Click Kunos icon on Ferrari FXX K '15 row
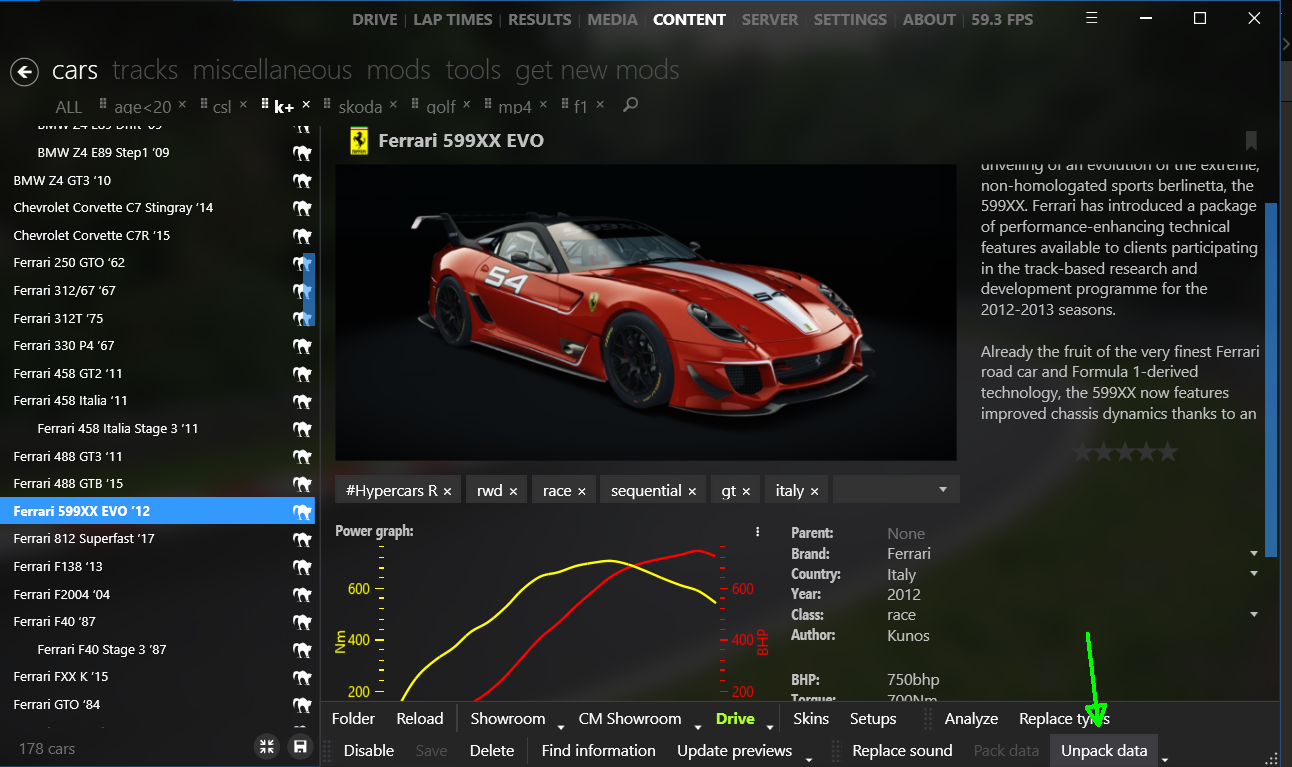Screen dimensions: 1292x767 pos(302,677)
